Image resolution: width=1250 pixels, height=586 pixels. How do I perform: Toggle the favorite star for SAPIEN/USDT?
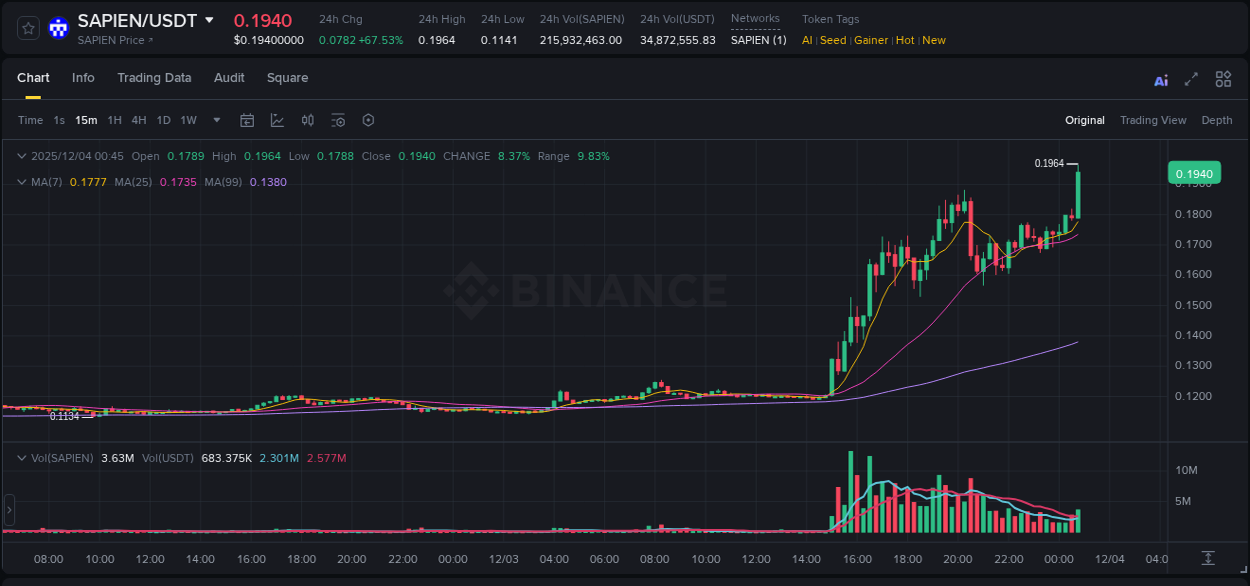(27, 27)
